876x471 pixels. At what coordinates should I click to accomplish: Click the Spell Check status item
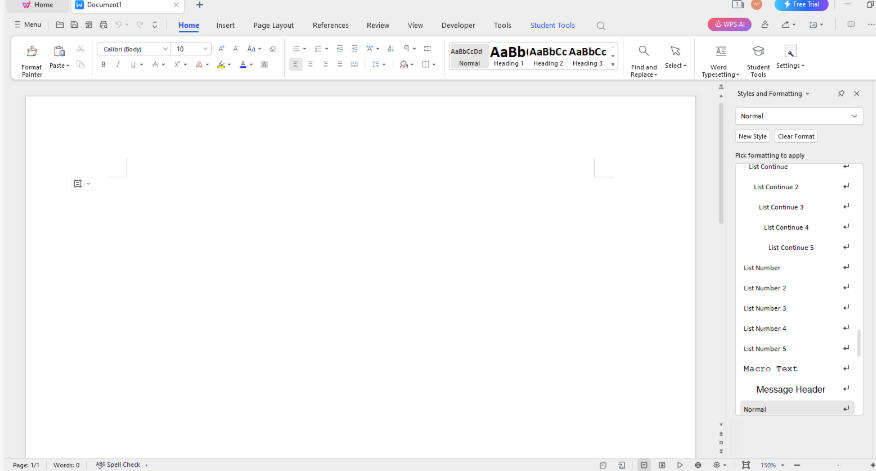click(x=118, y=465)
